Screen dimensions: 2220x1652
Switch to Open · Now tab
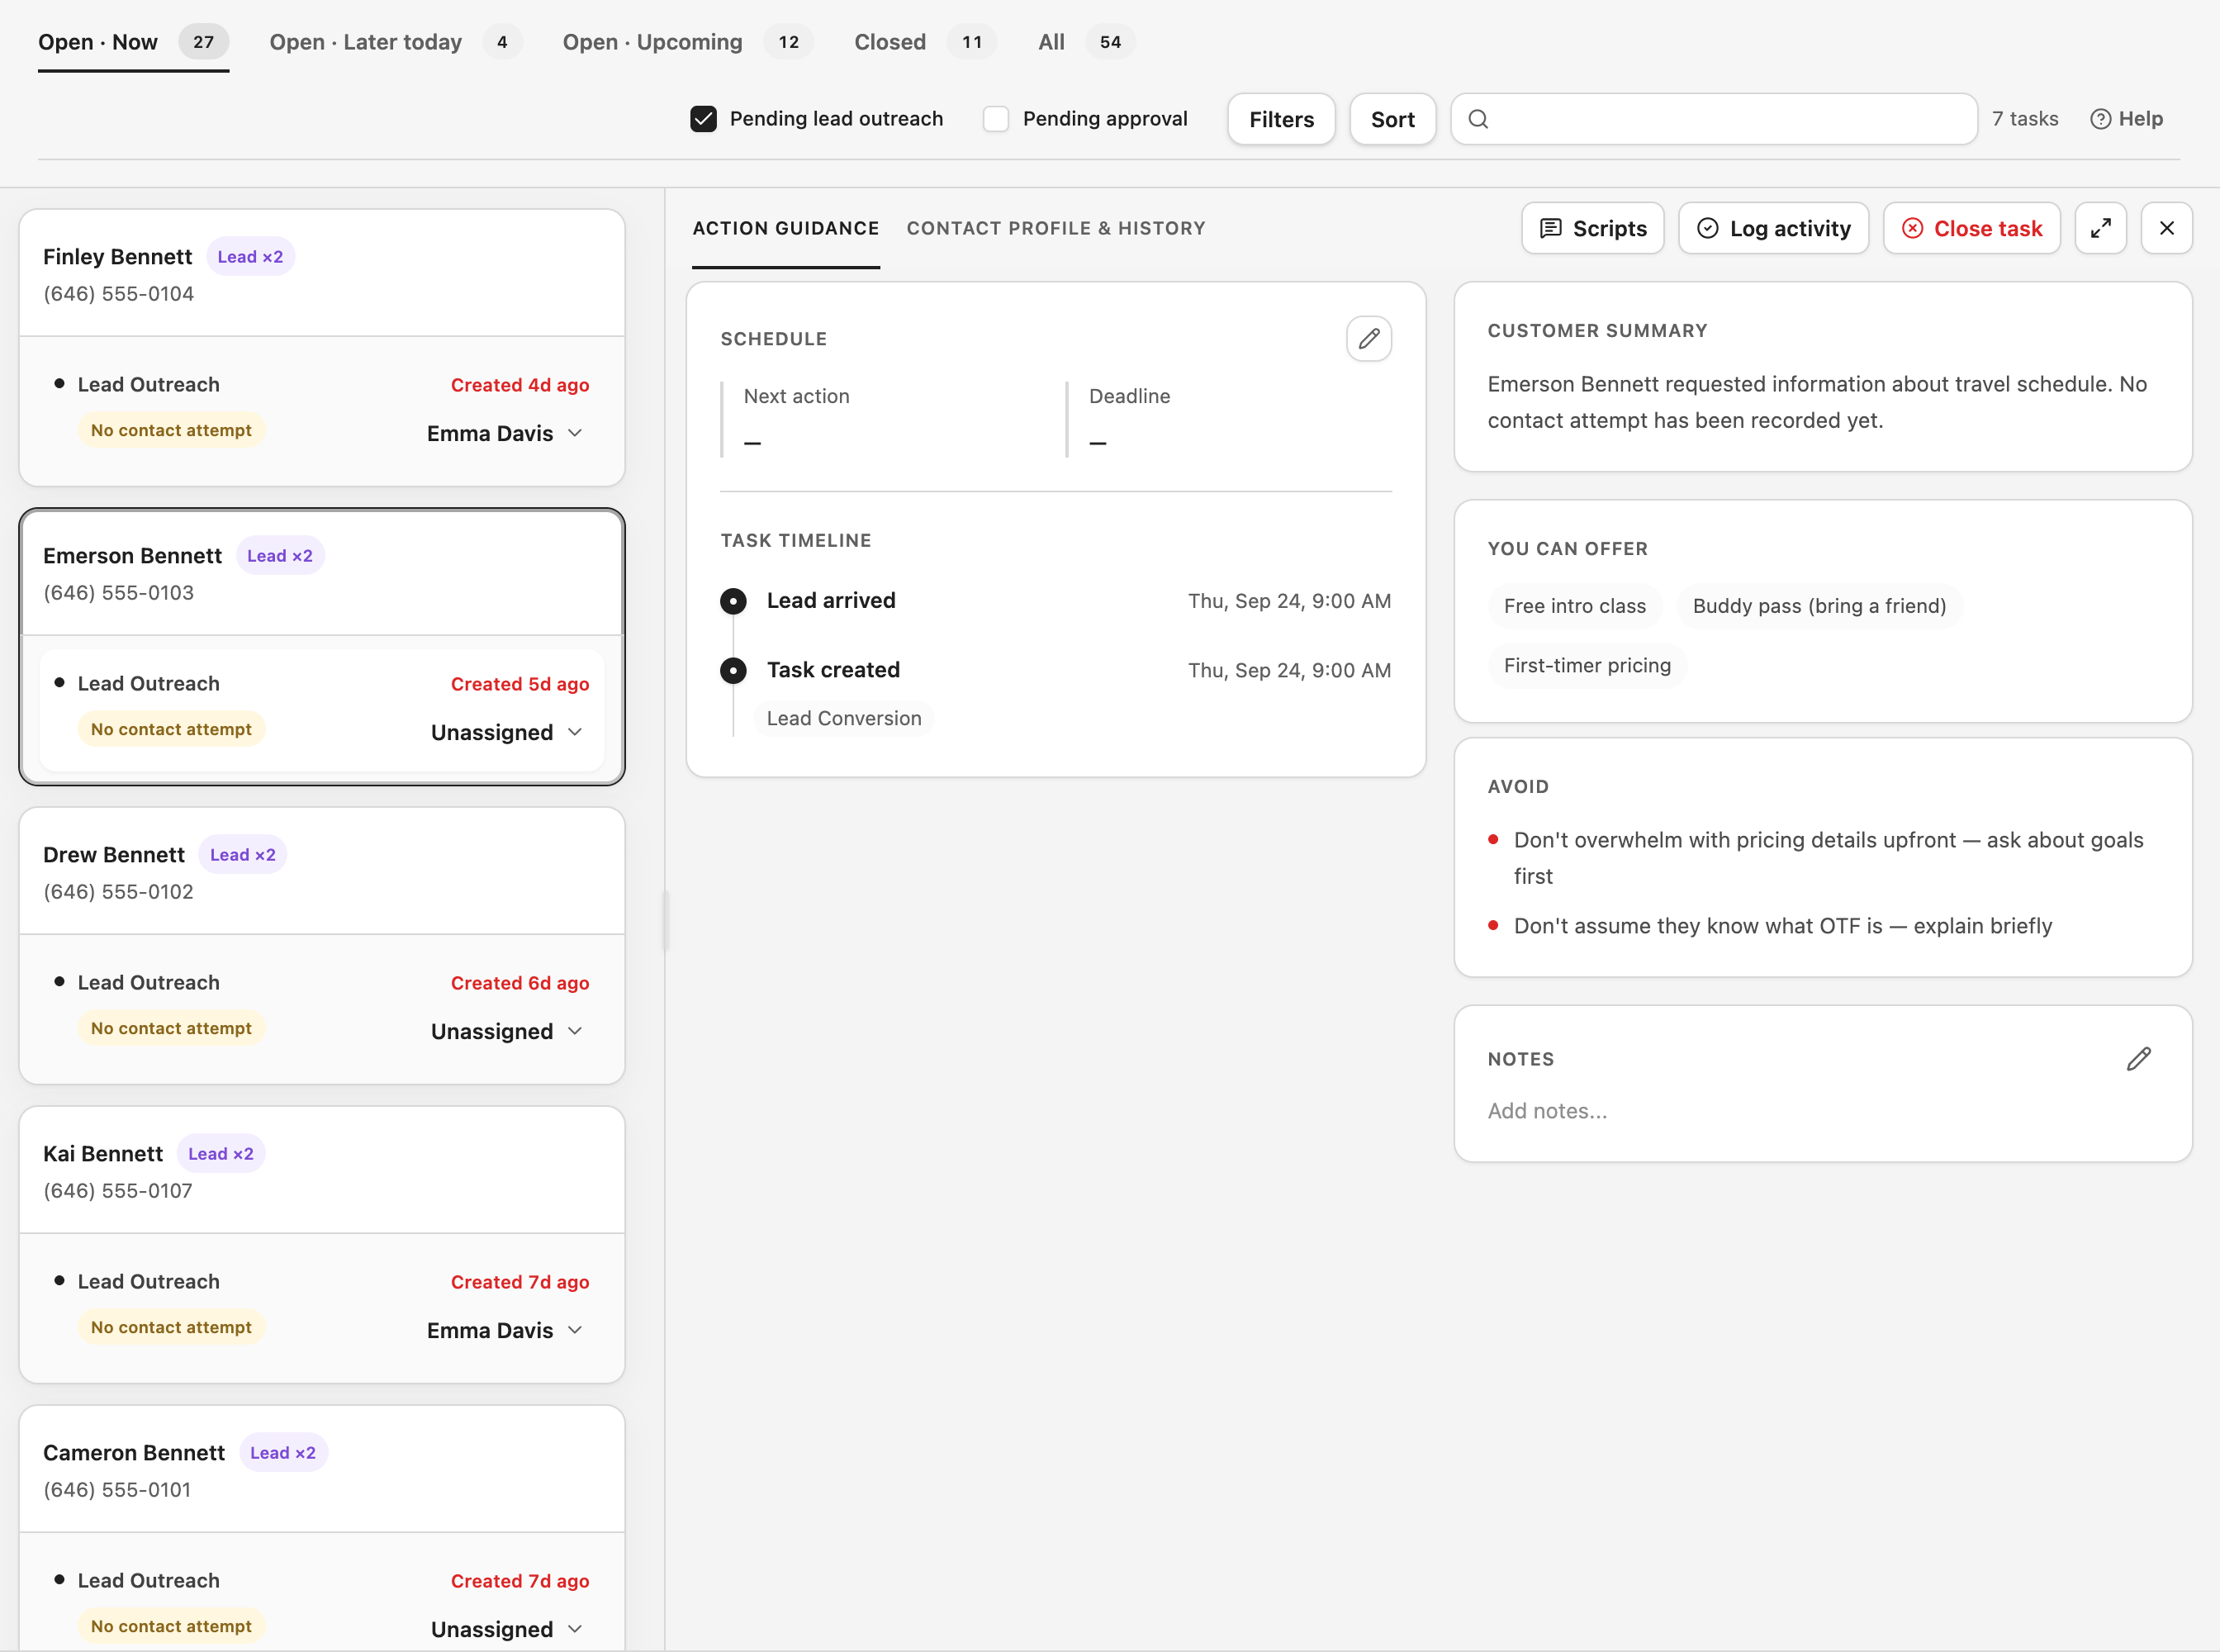click(133, 42)
